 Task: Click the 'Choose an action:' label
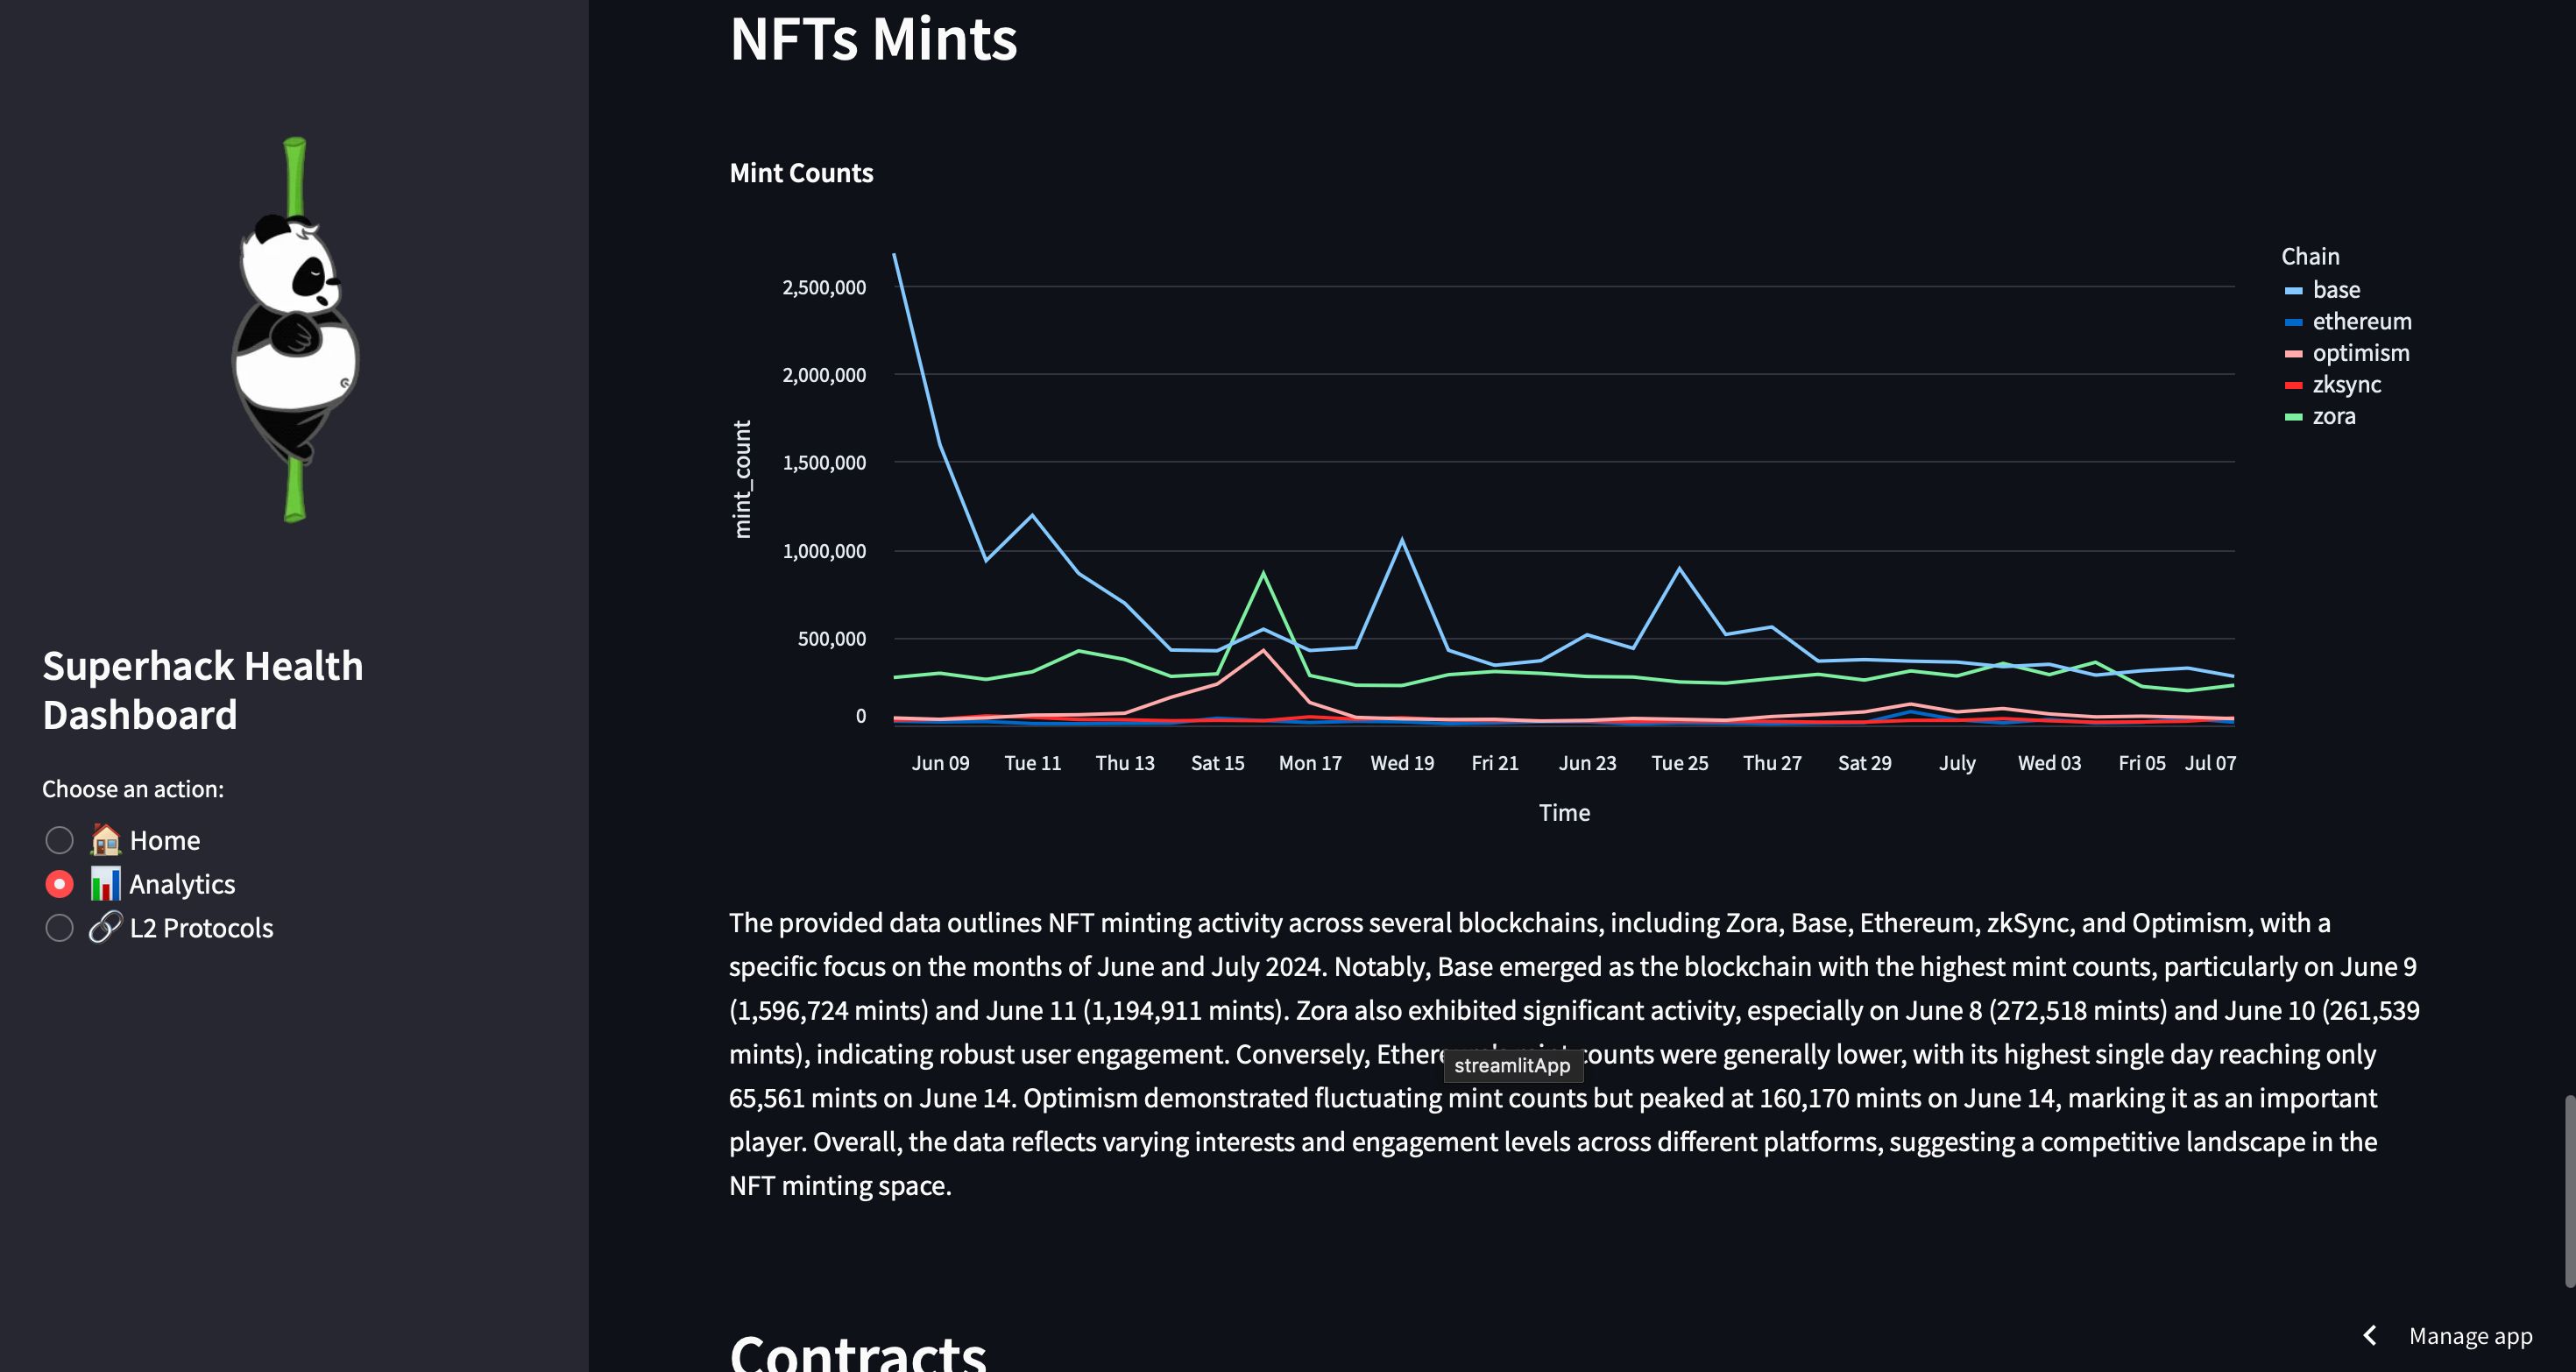coord(133,789)
